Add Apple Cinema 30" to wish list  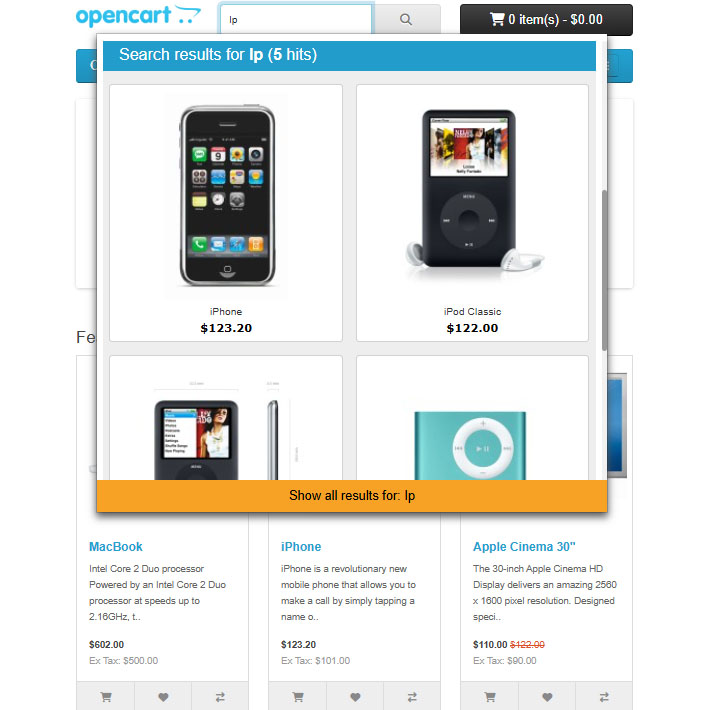(x=547, y=696)
